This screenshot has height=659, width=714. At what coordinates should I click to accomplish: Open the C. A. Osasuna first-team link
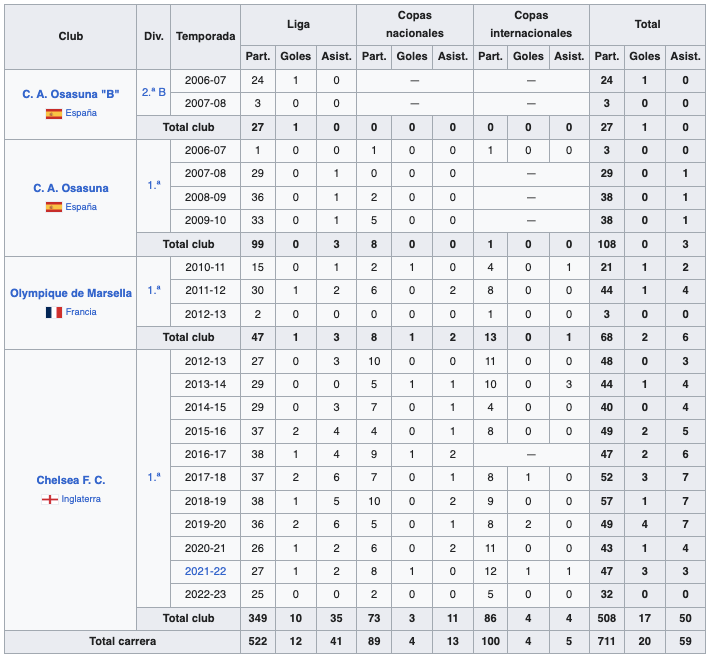[x=71, y=188]
